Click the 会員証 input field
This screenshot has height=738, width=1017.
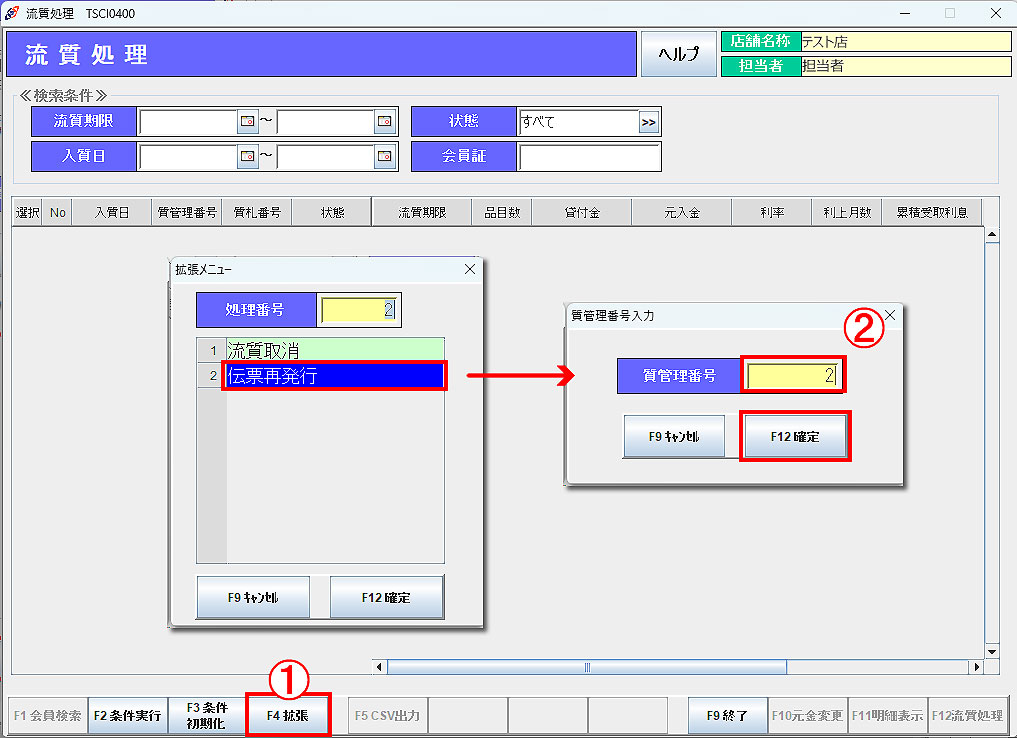589,156
